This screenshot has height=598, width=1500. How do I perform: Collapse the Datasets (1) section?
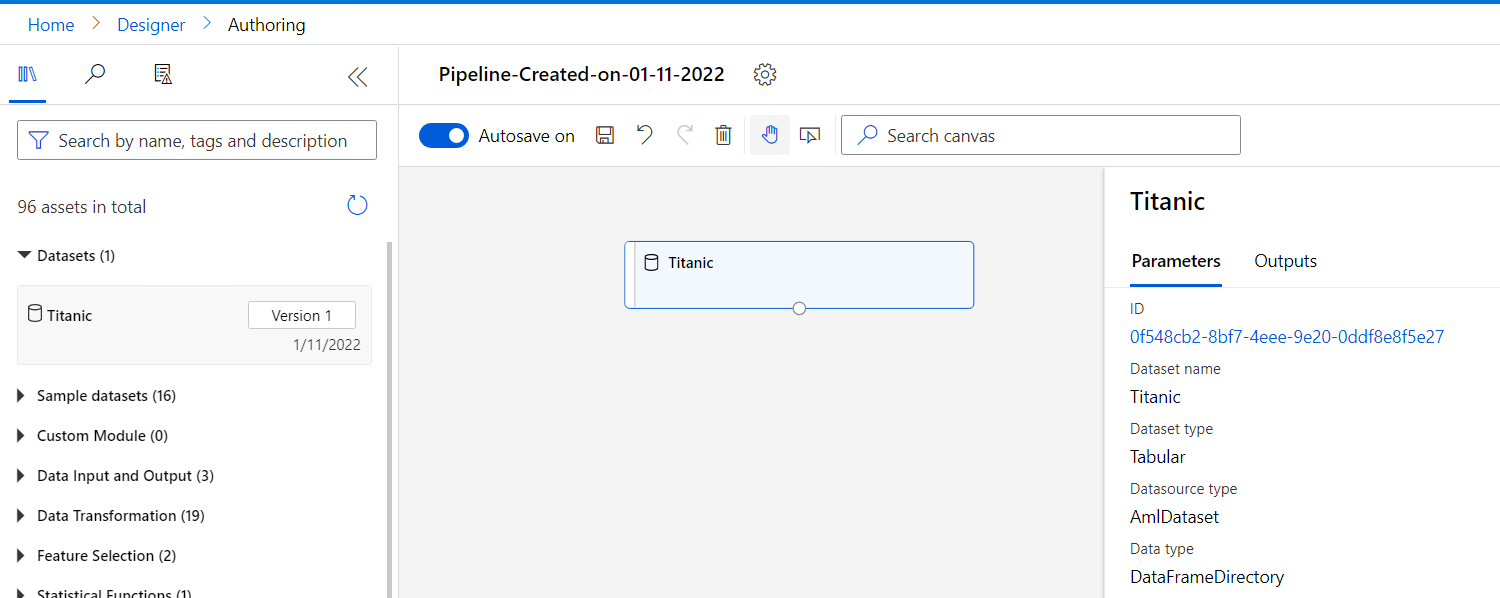24,256
